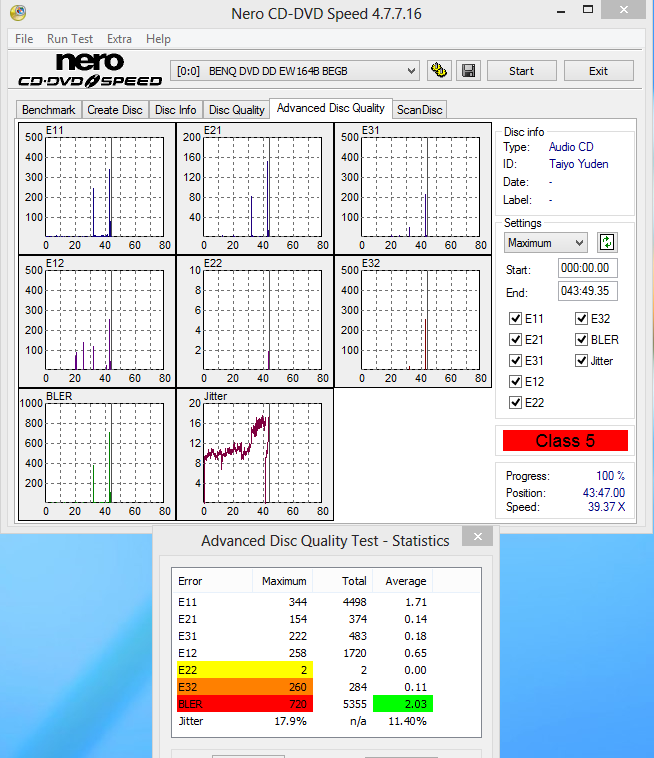Viewport: 654px width, 758px height.
Task: Disable the Jitter checkbox
Action: point(581,361)
